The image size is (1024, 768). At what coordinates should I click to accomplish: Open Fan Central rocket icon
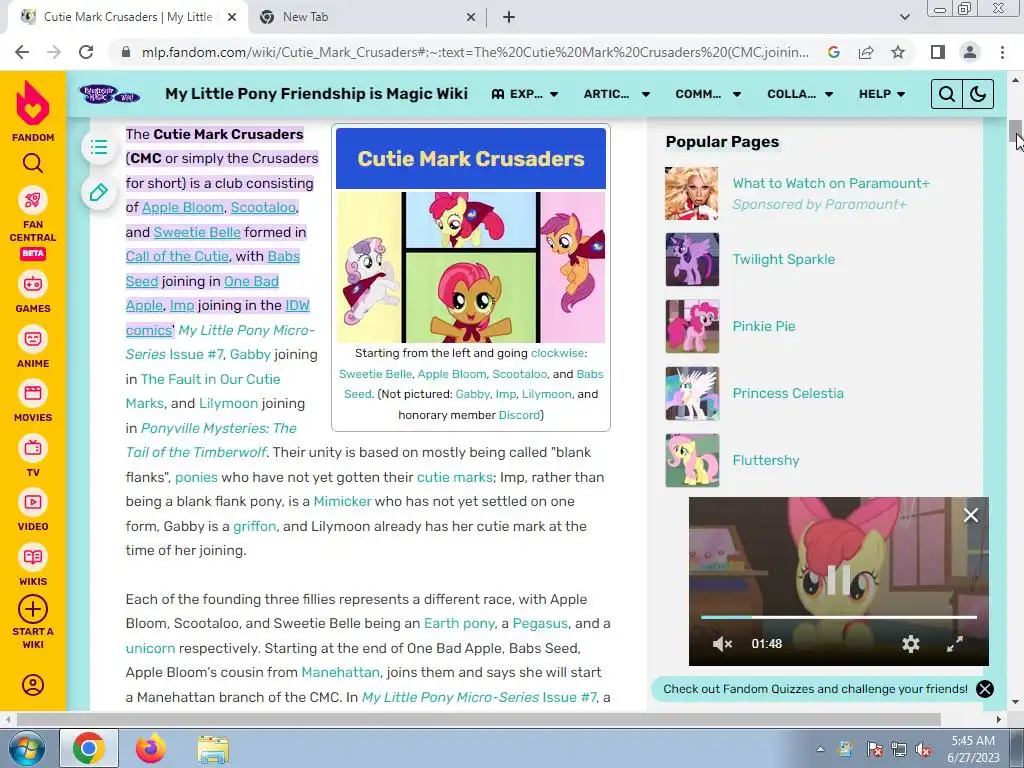click(x=33, y=200)
